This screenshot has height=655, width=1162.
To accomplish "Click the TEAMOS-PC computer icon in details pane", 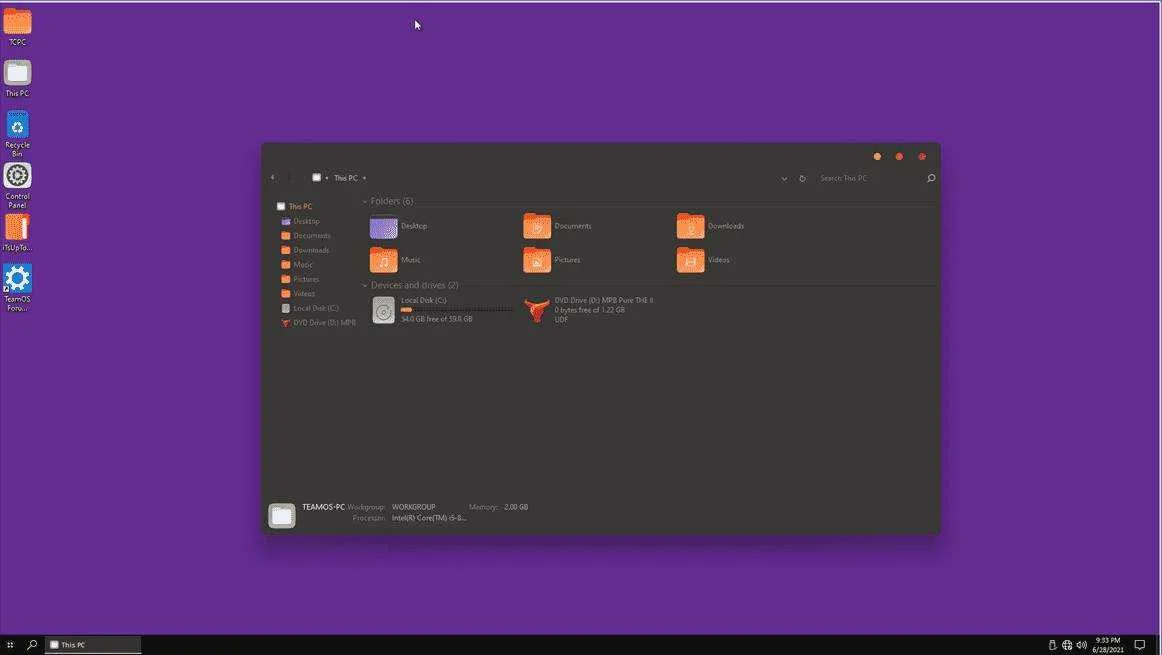I will (282, 515).
